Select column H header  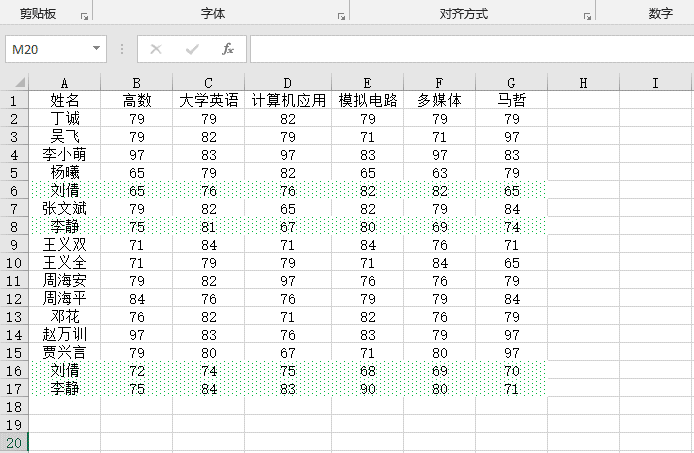pyautogui.click(x=583, y=83)
